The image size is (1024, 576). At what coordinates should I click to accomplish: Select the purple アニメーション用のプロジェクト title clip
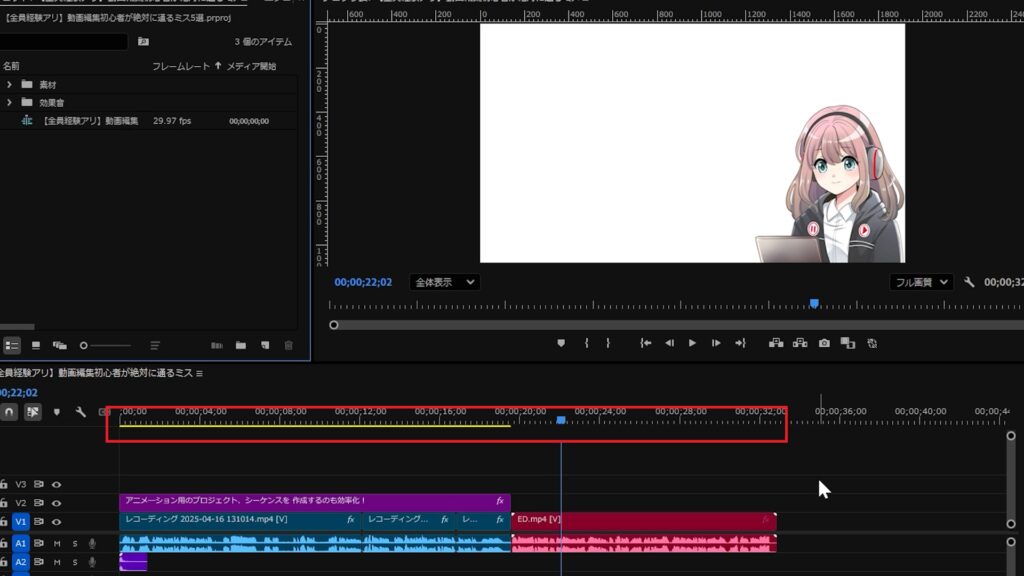click(x=315, y=501)
